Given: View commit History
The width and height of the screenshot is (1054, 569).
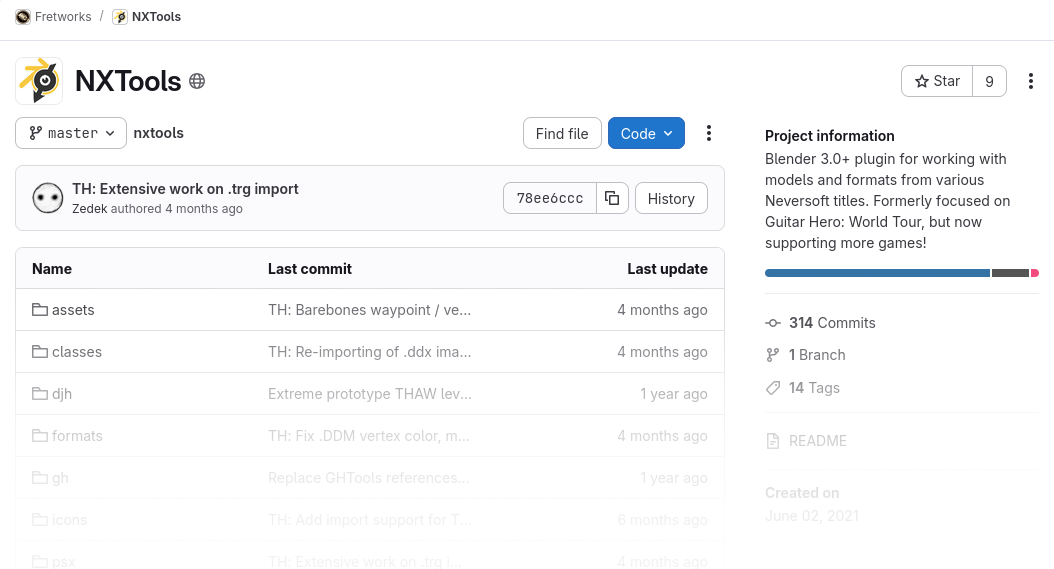Looking at the screenshot, I should pyautogui.click(x=670, y=198).
